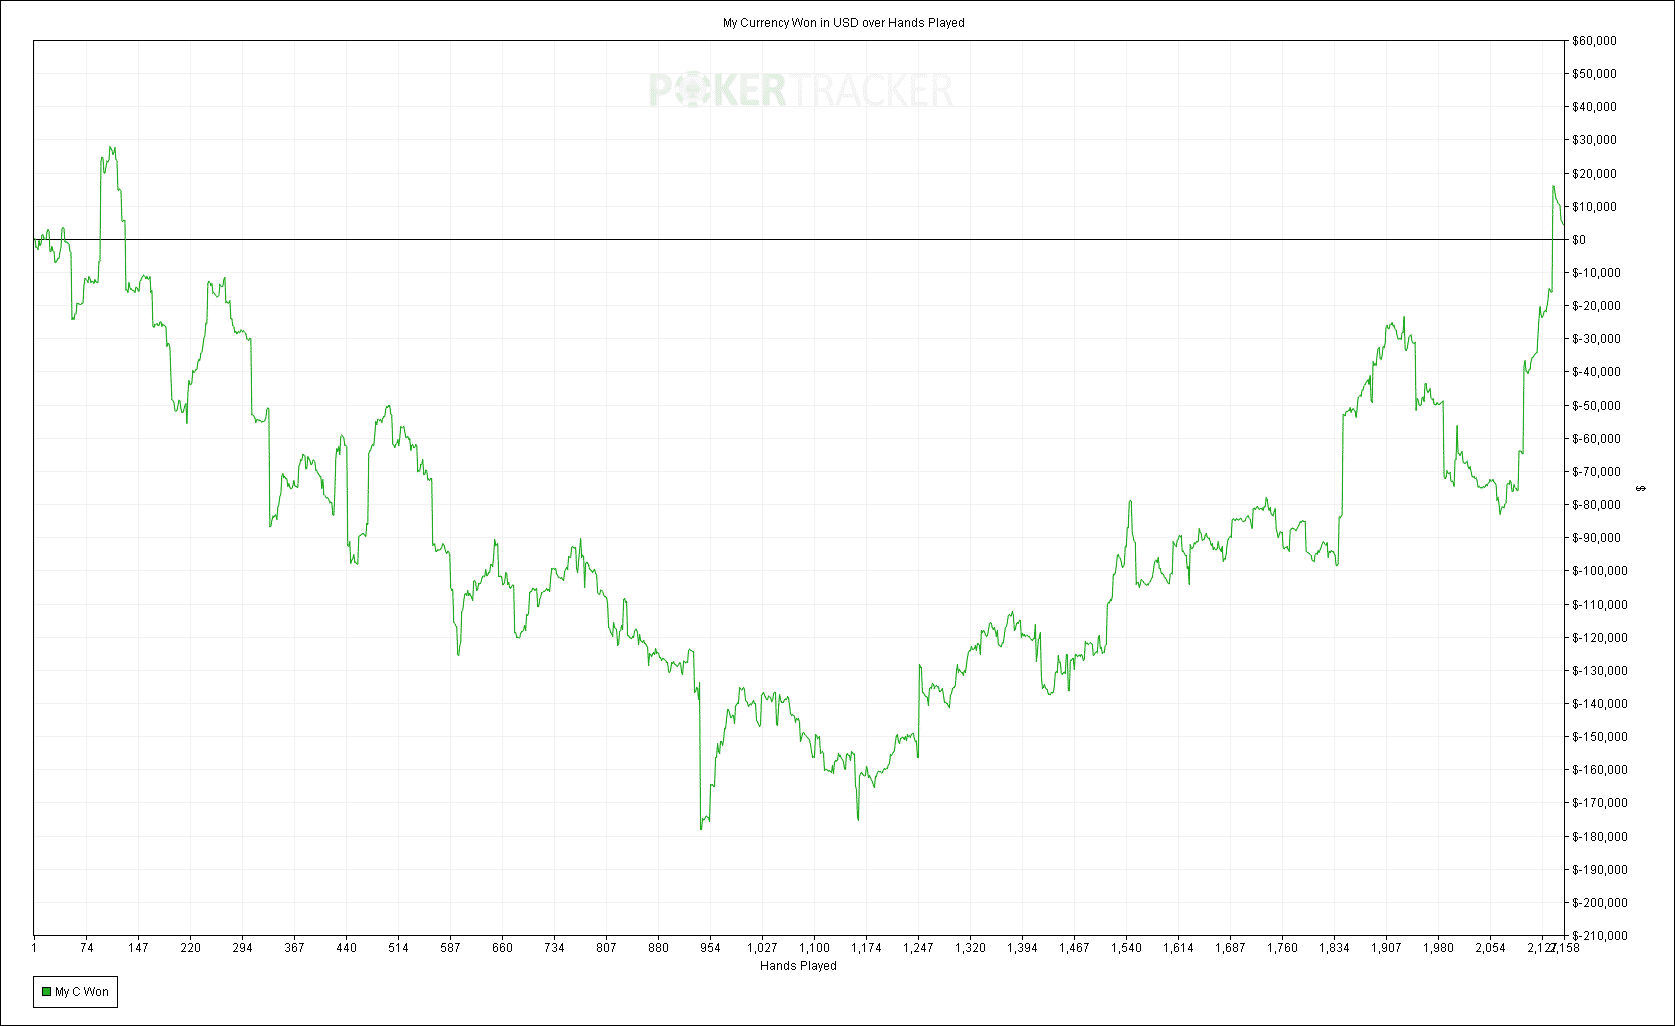The width and height of the screenshot is (1675, 1026).
Task: Click the $60,000 y-axis label
Action: pos(1594,41)
